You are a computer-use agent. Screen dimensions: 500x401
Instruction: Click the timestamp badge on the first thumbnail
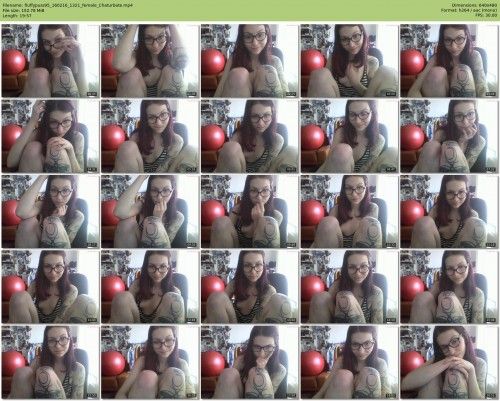pos(92,94)
